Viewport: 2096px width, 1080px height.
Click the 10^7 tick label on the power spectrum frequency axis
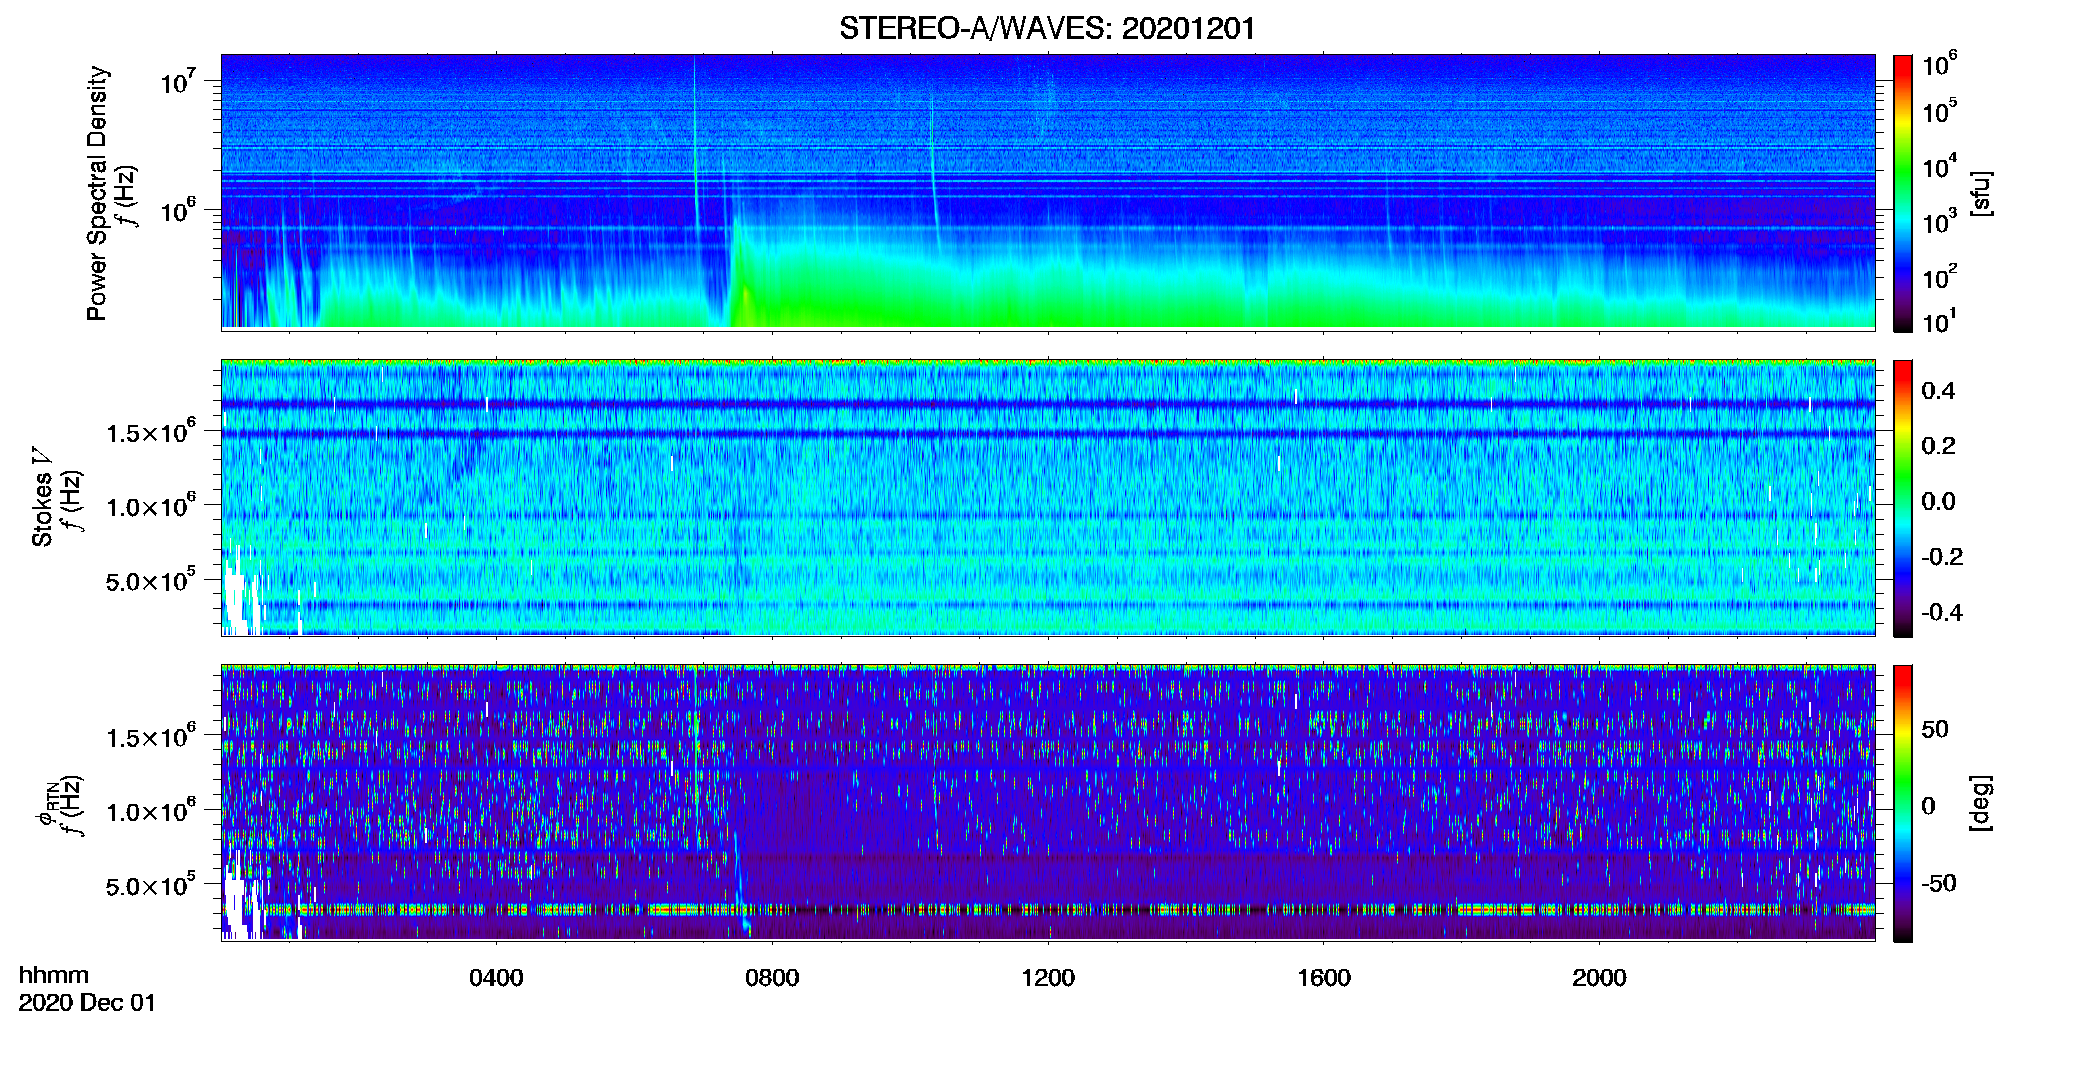177,80
